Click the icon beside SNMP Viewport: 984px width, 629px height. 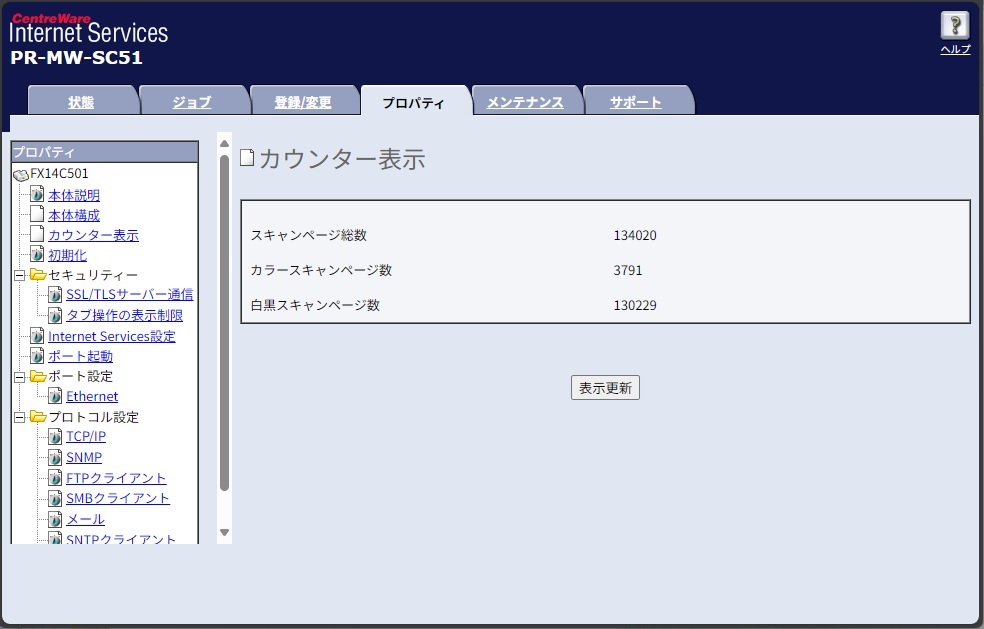point(56,456)
